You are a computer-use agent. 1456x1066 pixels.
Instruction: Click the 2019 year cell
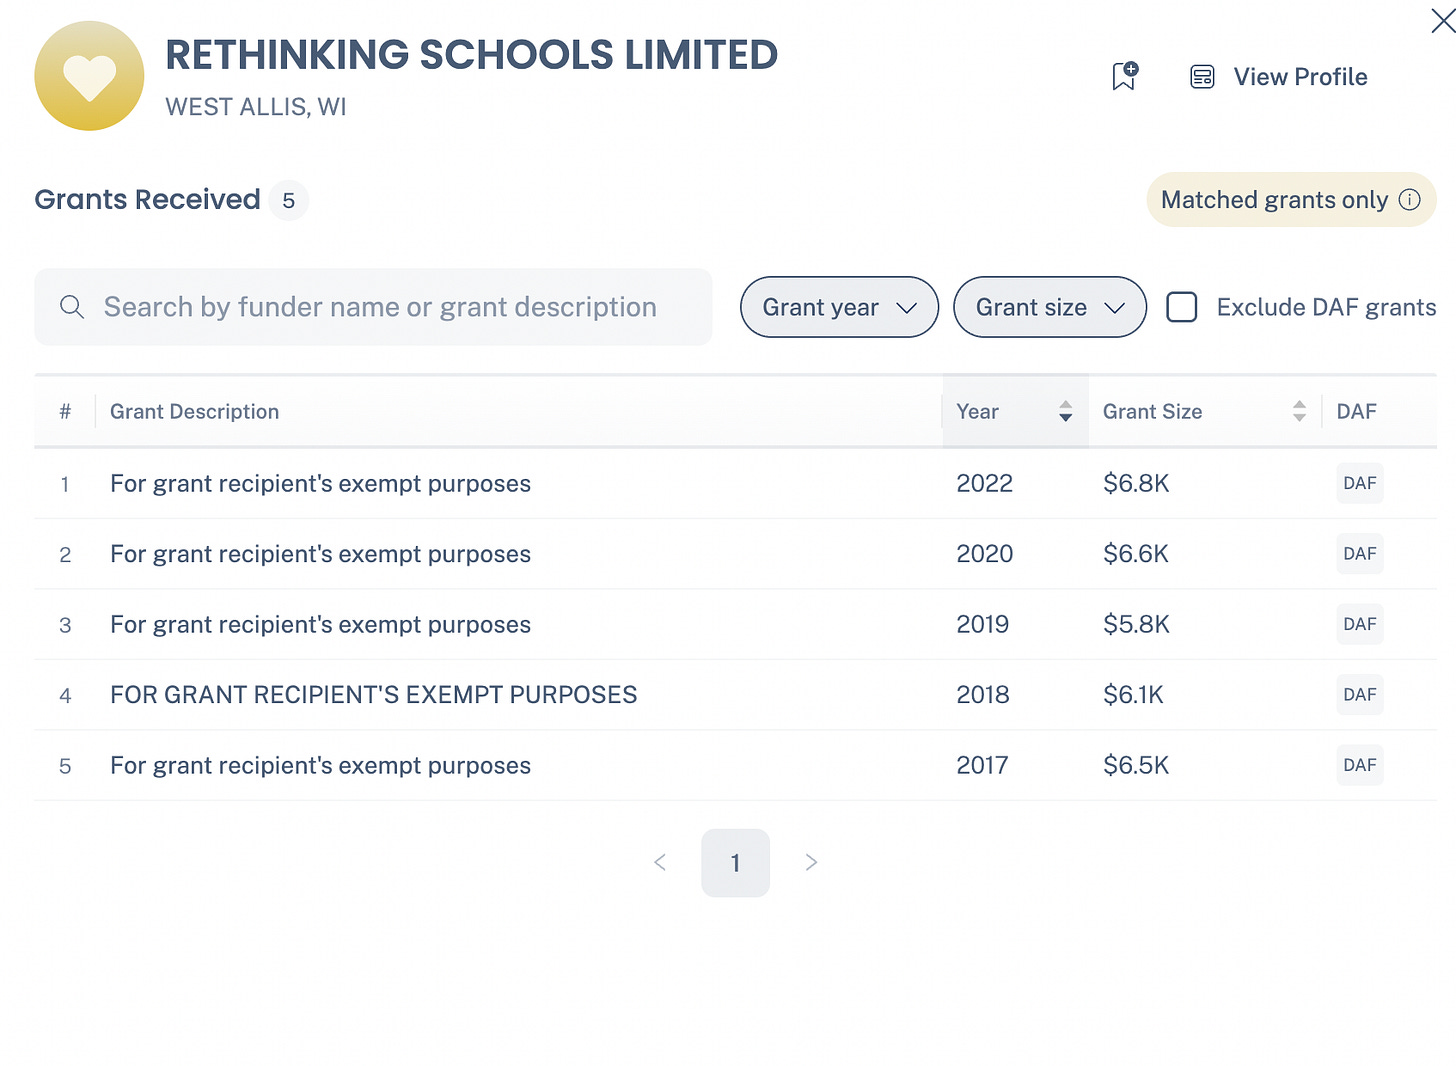(982, 625)
